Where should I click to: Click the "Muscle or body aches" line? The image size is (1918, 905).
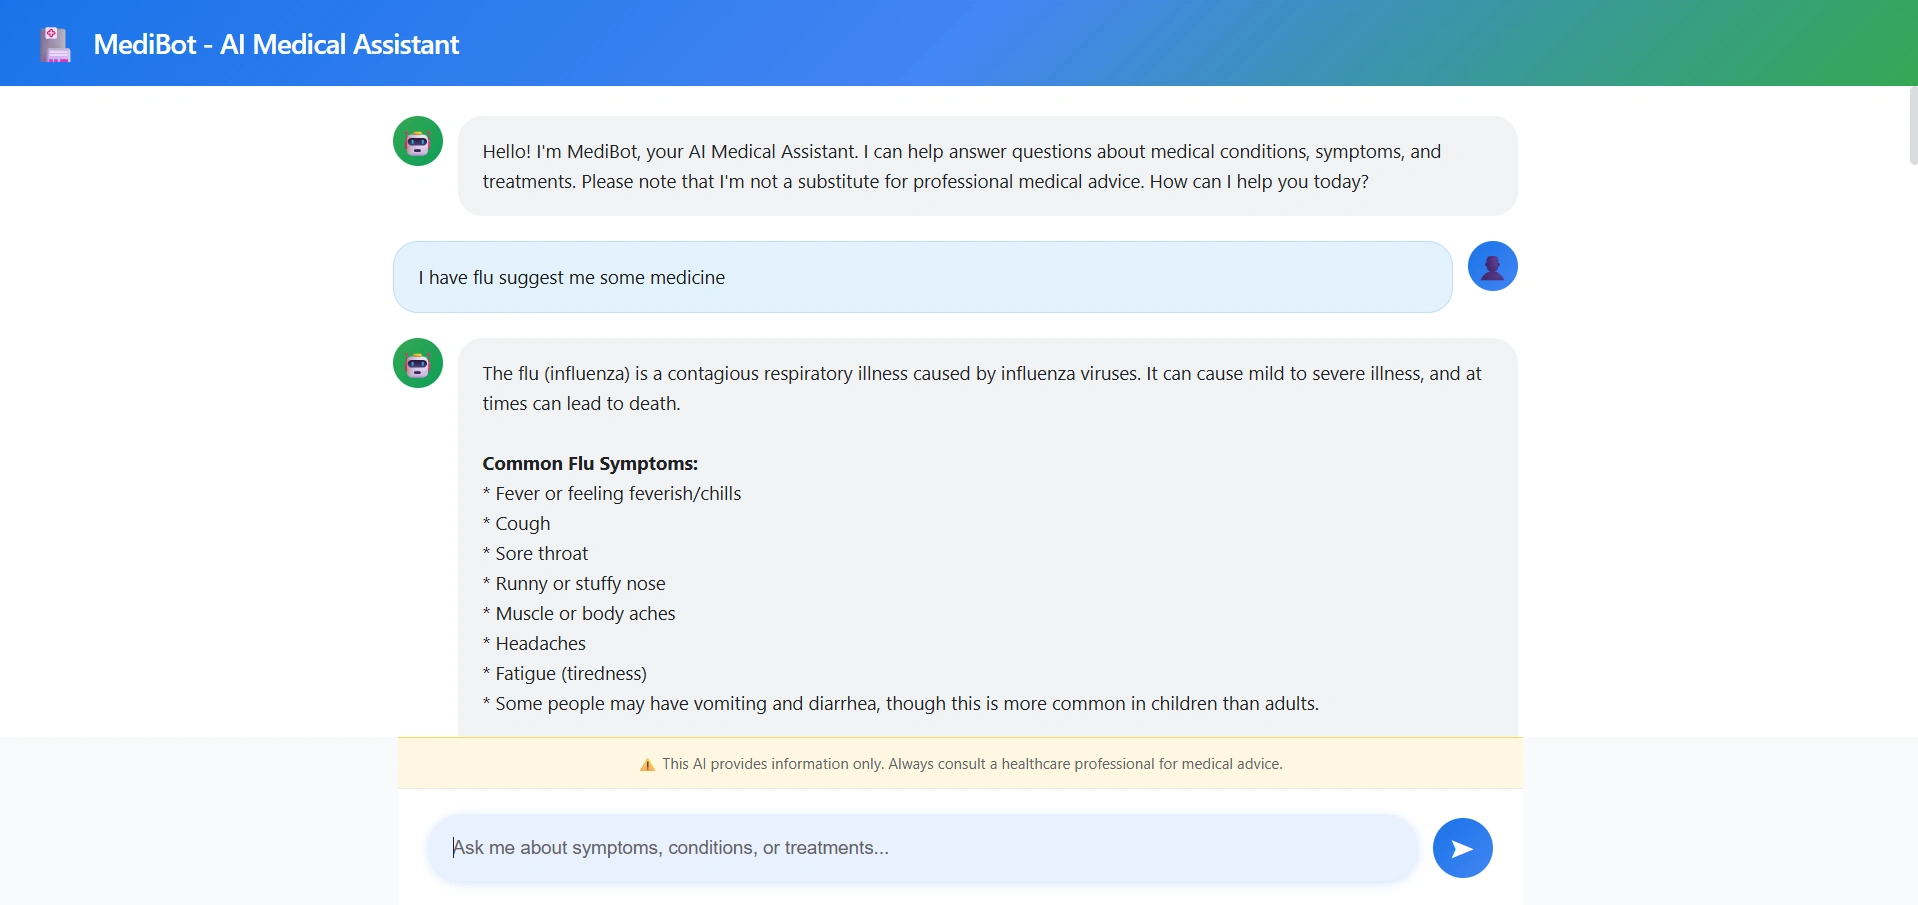pos(585,614)
